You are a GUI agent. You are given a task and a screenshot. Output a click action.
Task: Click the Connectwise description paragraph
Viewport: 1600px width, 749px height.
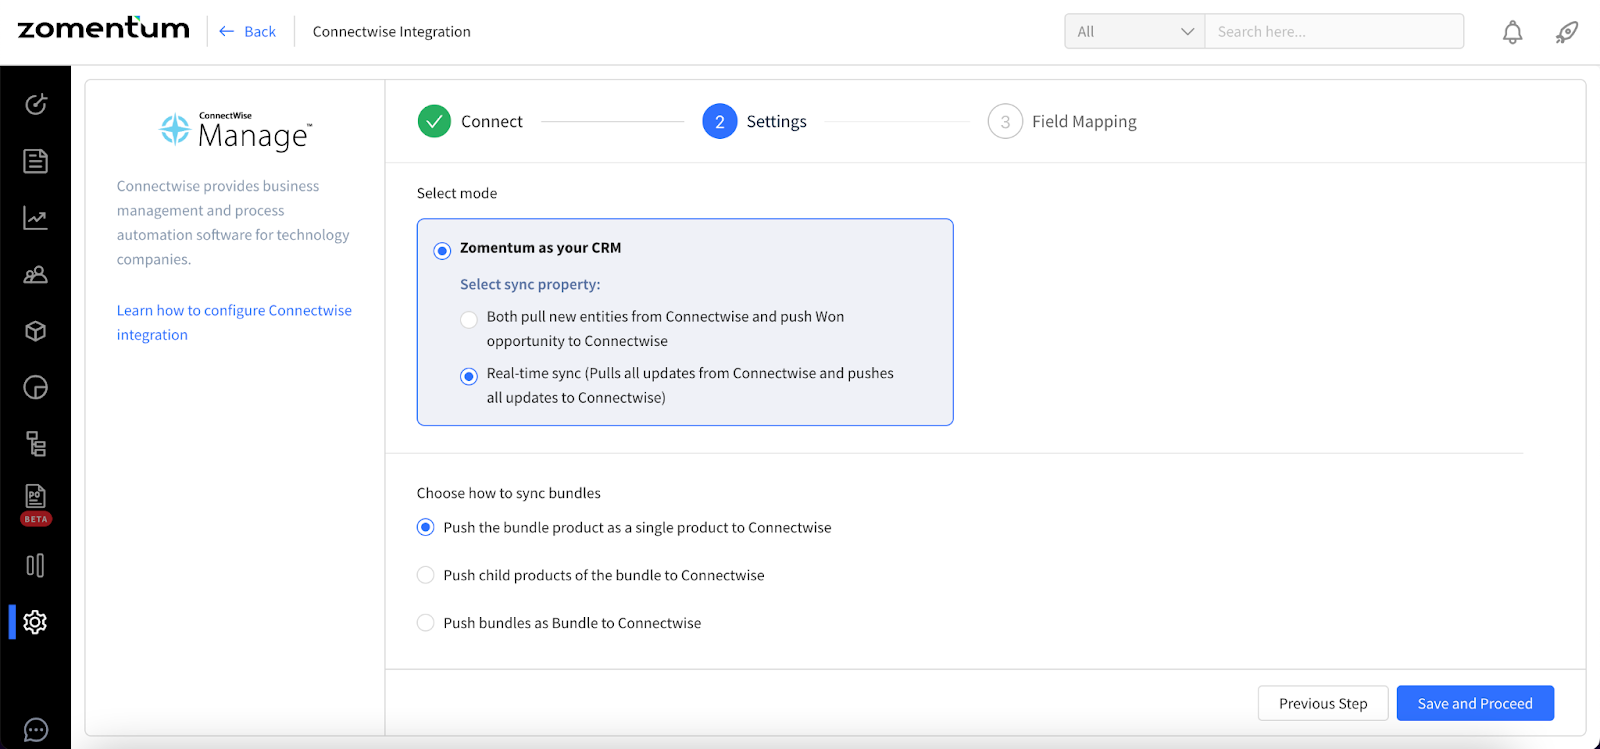pos(233,222)
